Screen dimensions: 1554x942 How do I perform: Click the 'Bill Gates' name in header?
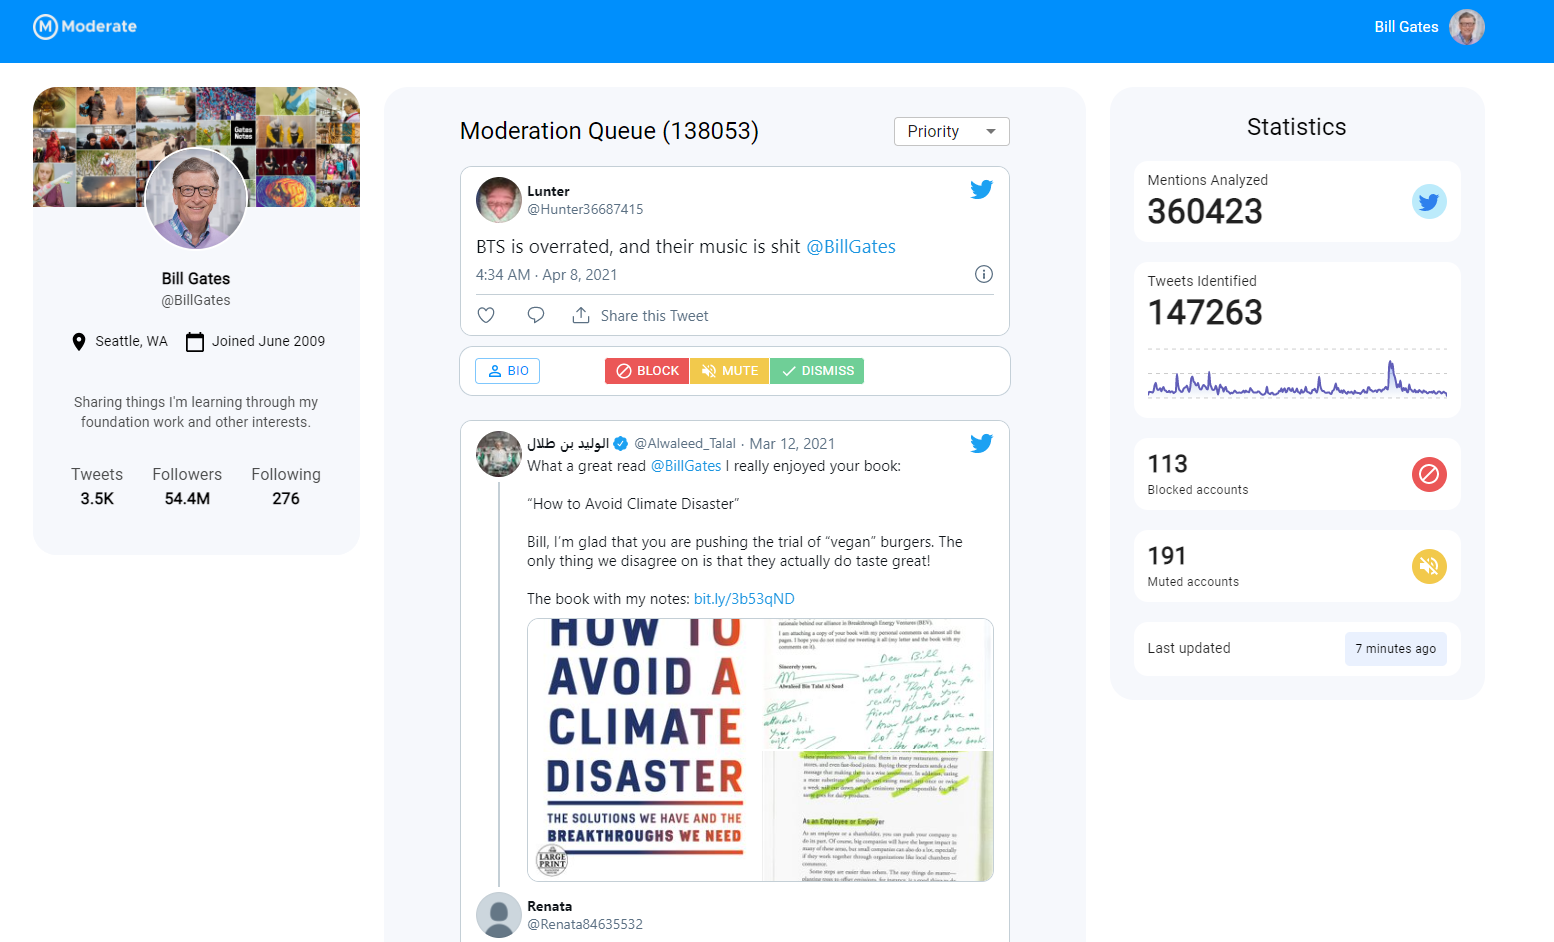(1406, 27)
